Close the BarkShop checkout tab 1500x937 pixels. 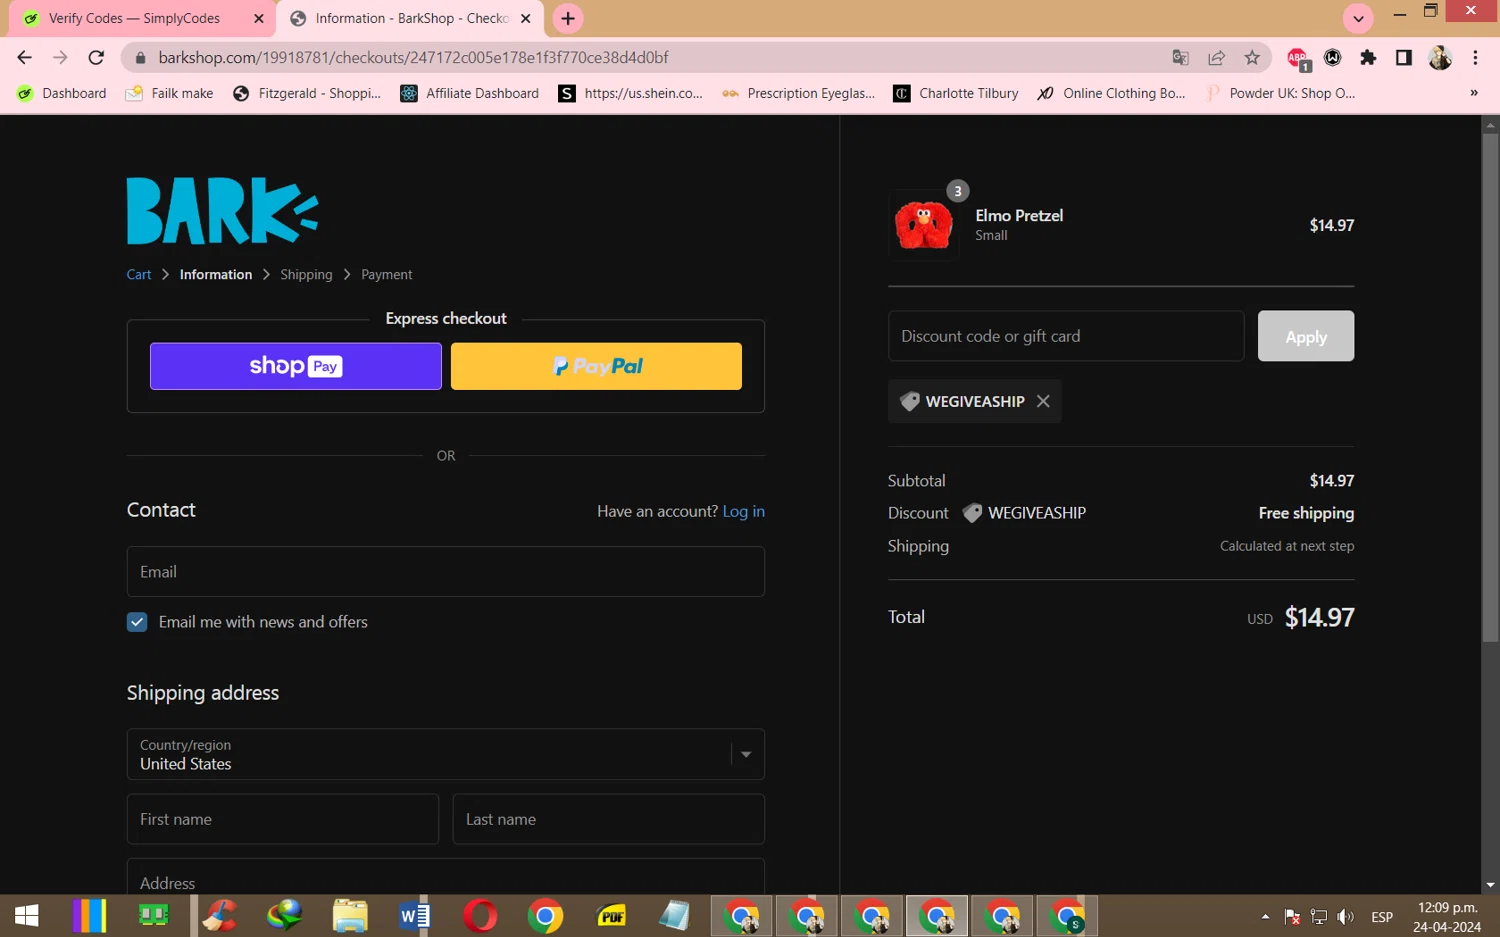(526, 18)
